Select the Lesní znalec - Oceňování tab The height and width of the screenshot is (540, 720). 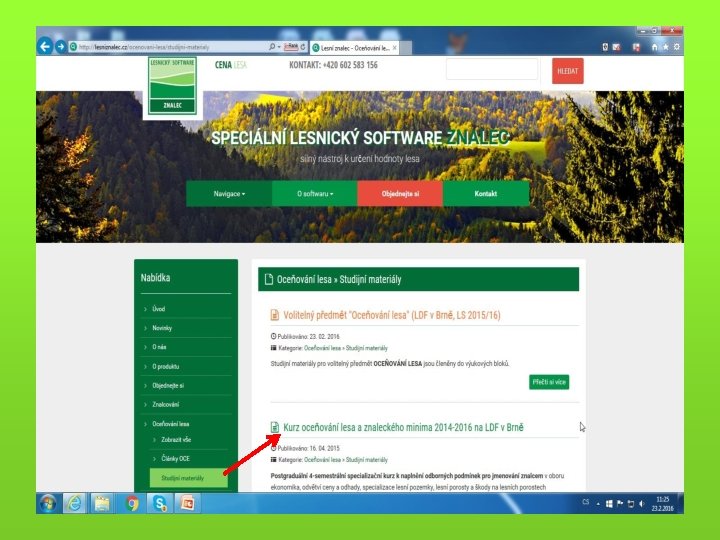pyautogui.click(x=354, y=47)
